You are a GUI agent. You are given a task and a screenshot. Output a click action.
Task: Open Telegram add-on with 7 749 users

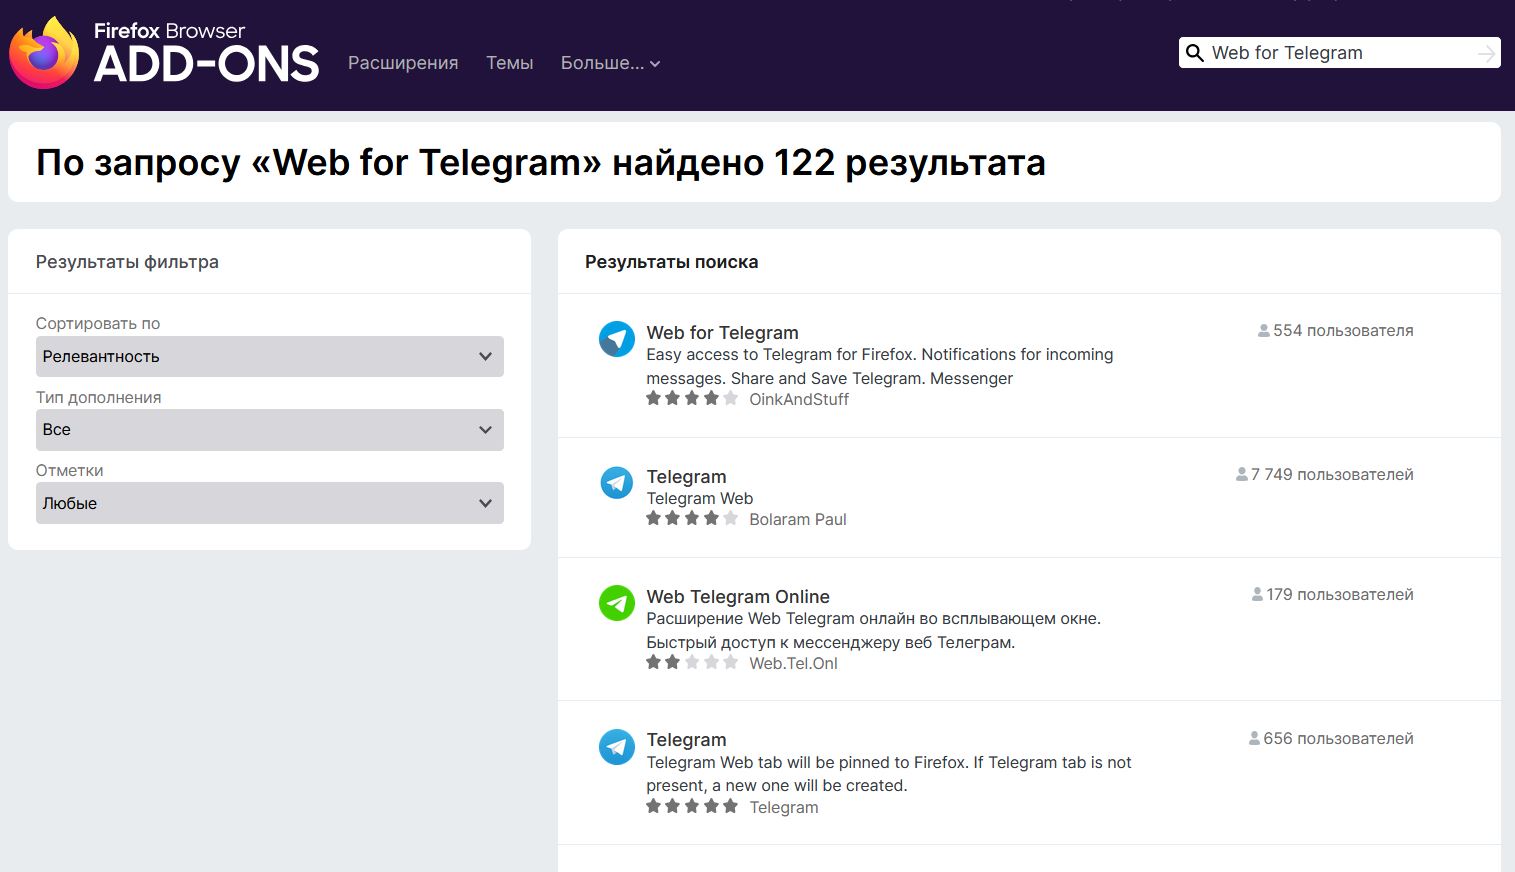click(686, 477)
